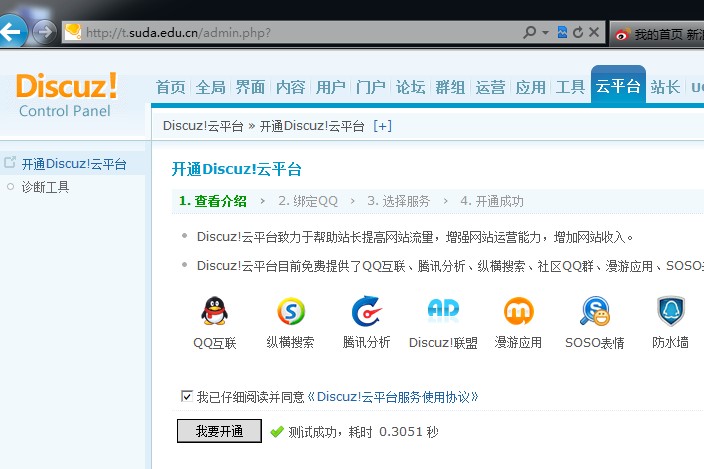704x469 pixels.
Task: Click the Discuz!联盟 label
Action: (x=443, y=343)
